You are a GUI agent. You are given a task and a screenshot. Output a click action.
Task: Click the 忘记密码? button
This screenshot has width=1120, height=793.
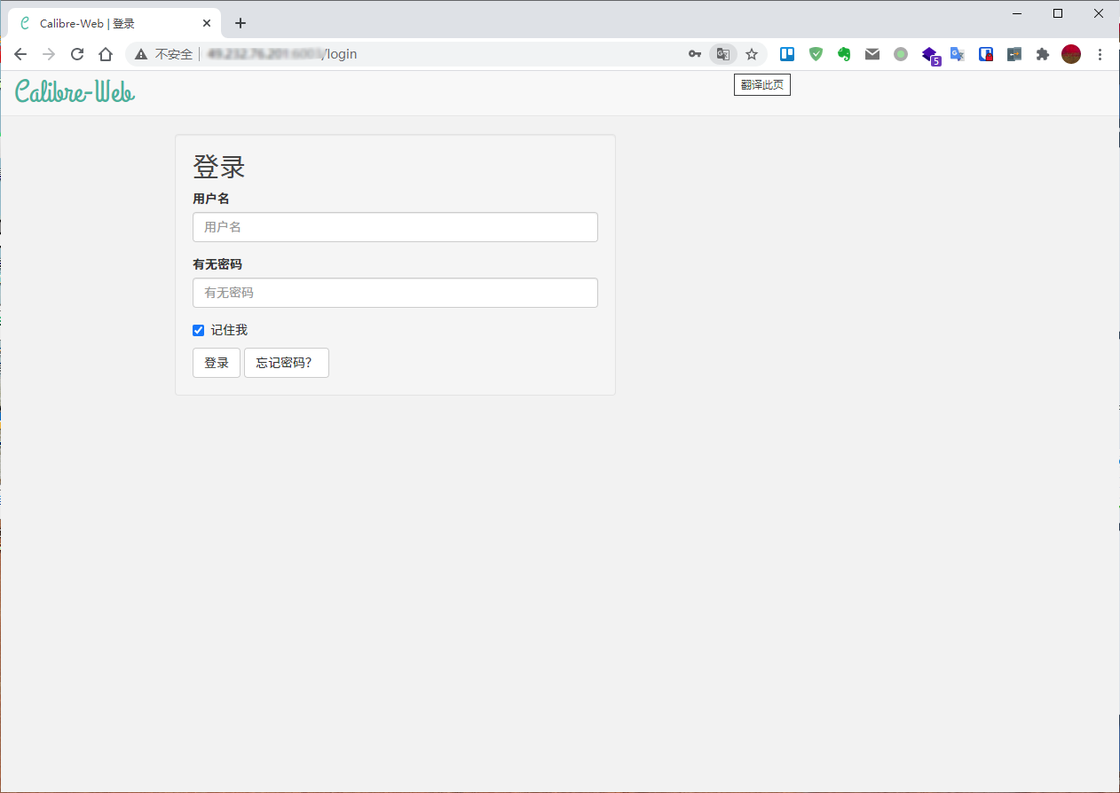click(286, 363)
